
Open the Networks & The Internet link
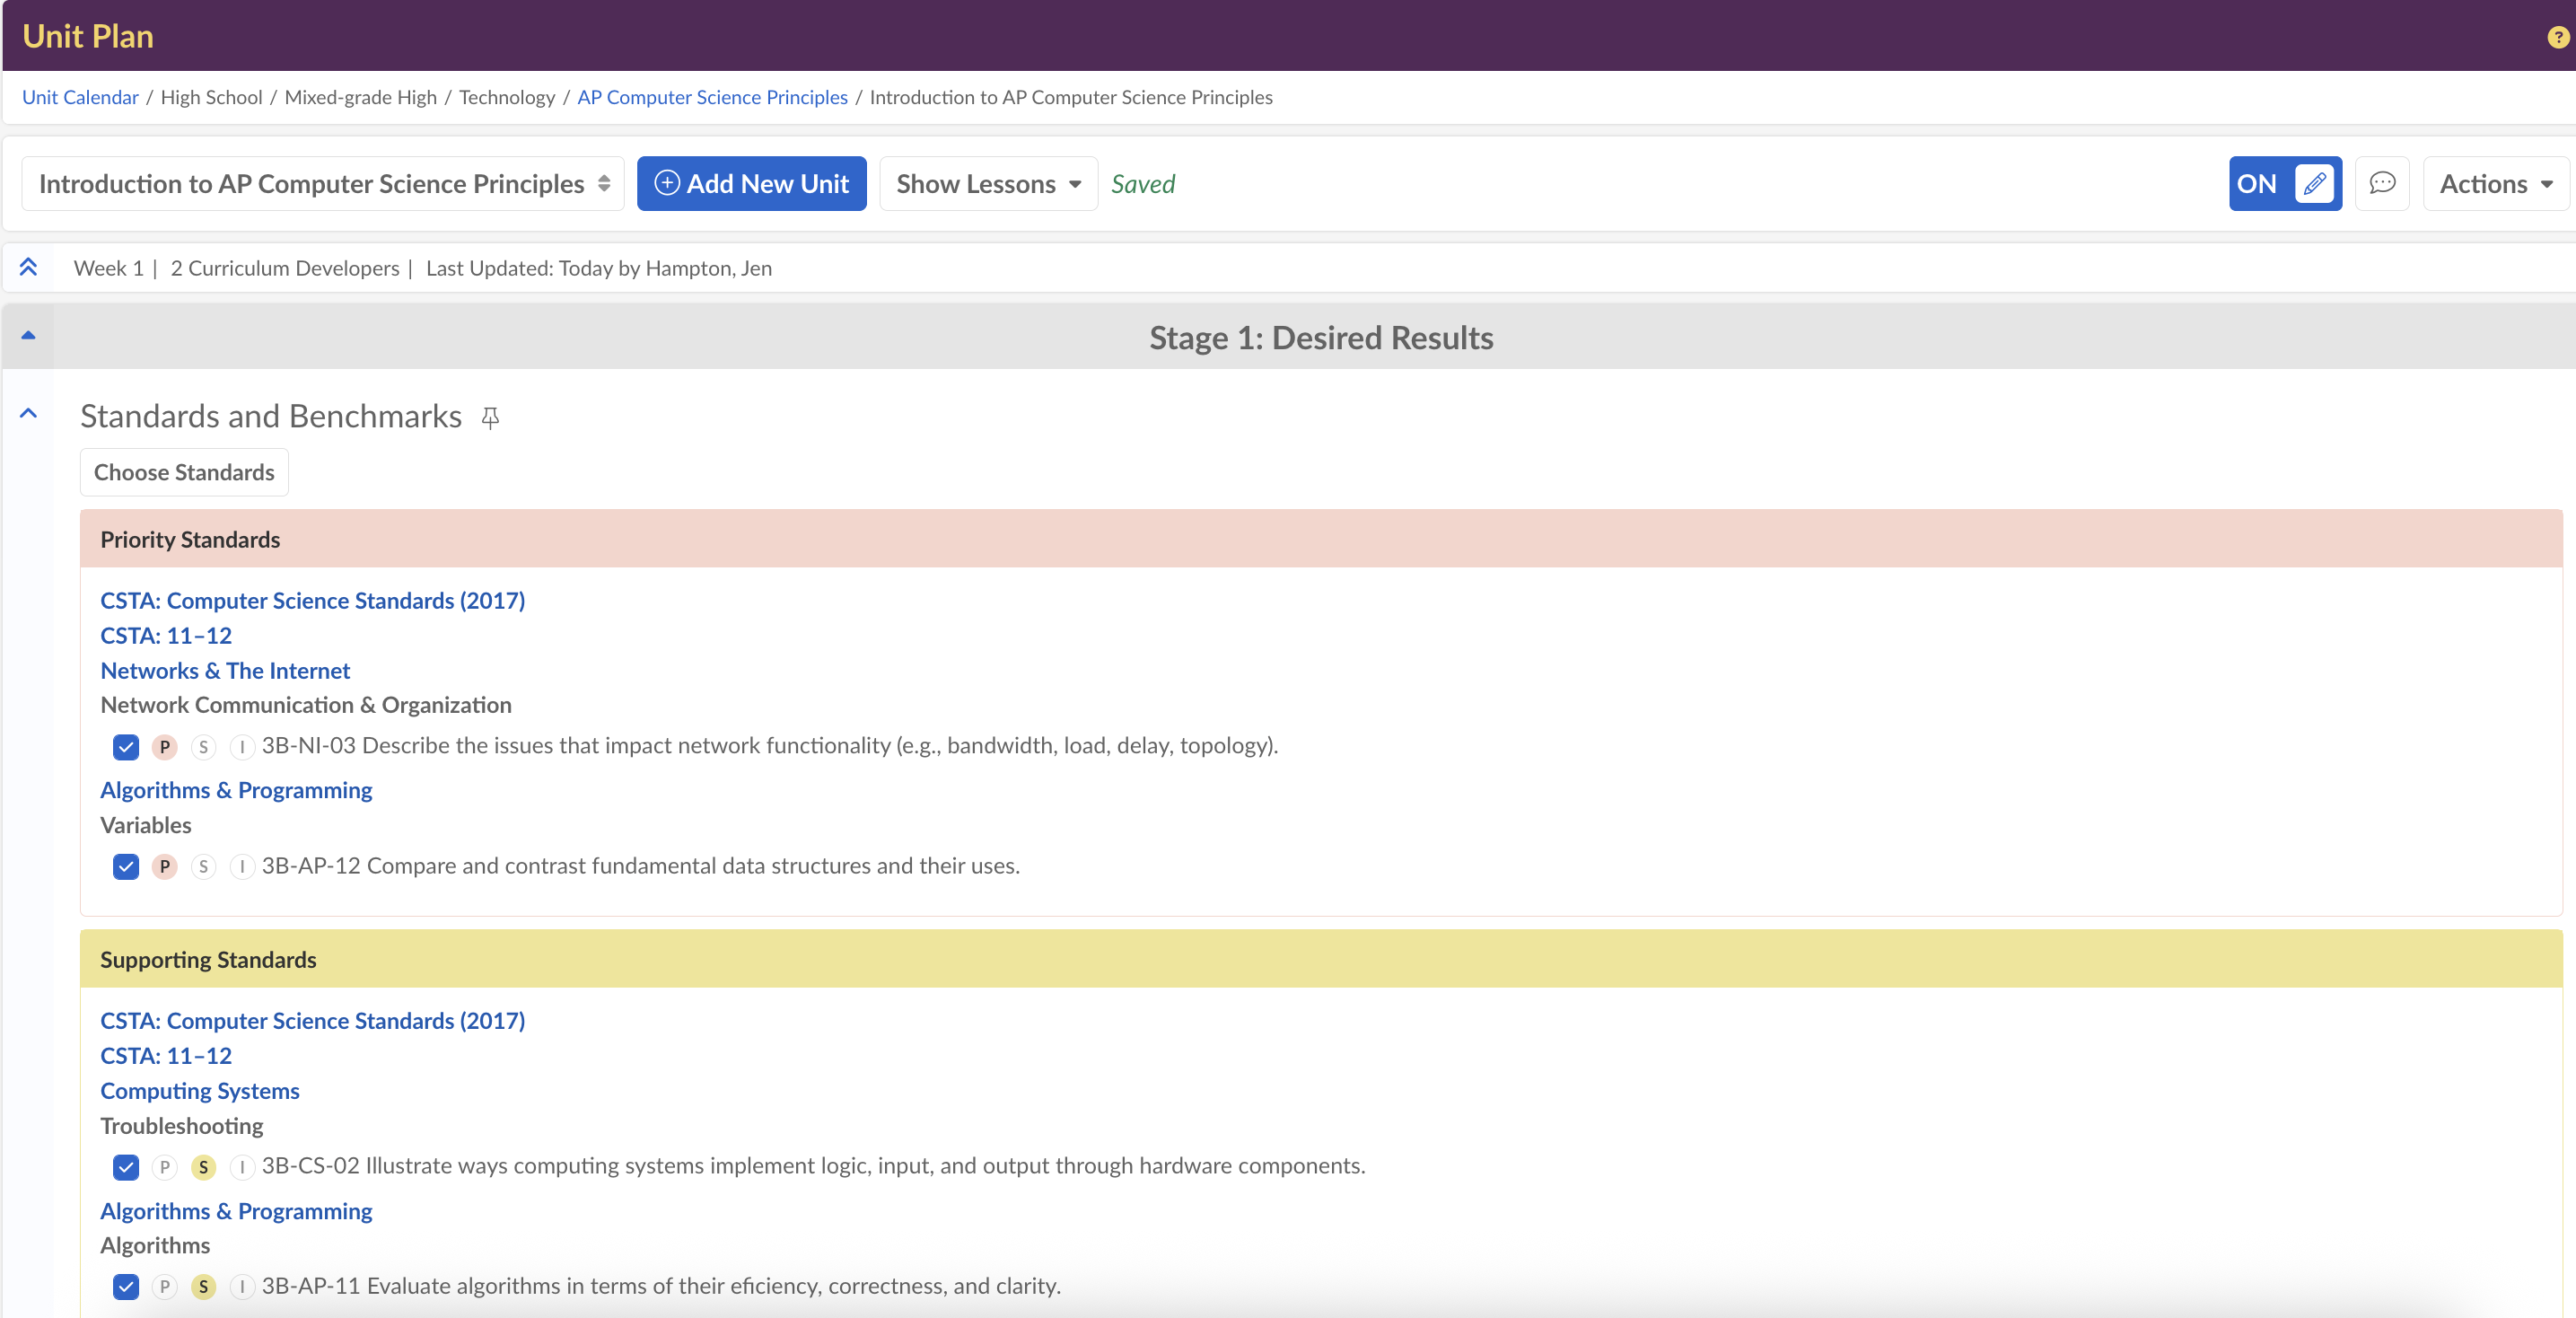[x=225, y=670]
